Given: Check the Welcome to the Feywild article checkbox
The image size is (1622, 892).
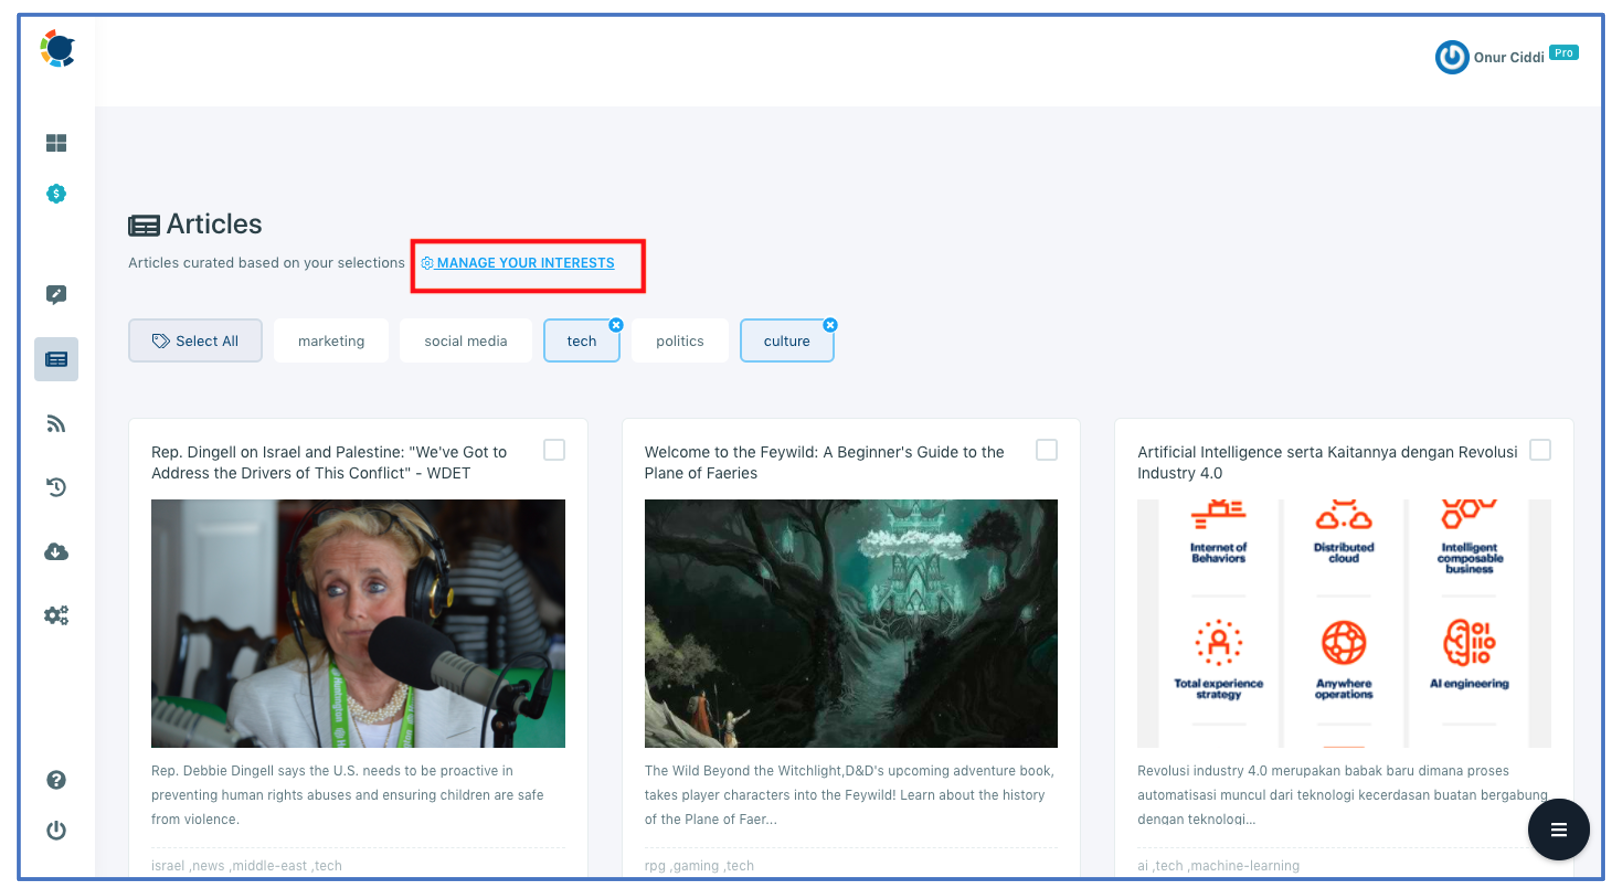Looking at the screenshot, I should (1046, 450).
